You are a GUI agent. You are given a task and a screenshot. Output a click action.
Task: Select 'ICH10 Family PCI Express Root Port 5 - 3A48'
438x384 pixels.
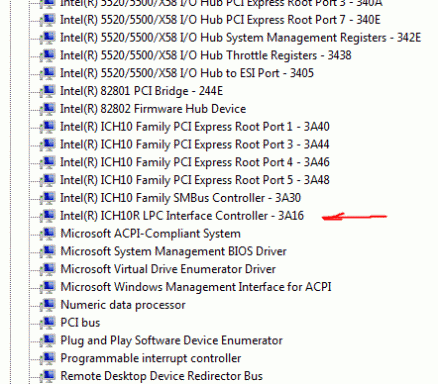click(x=195, y=180)
